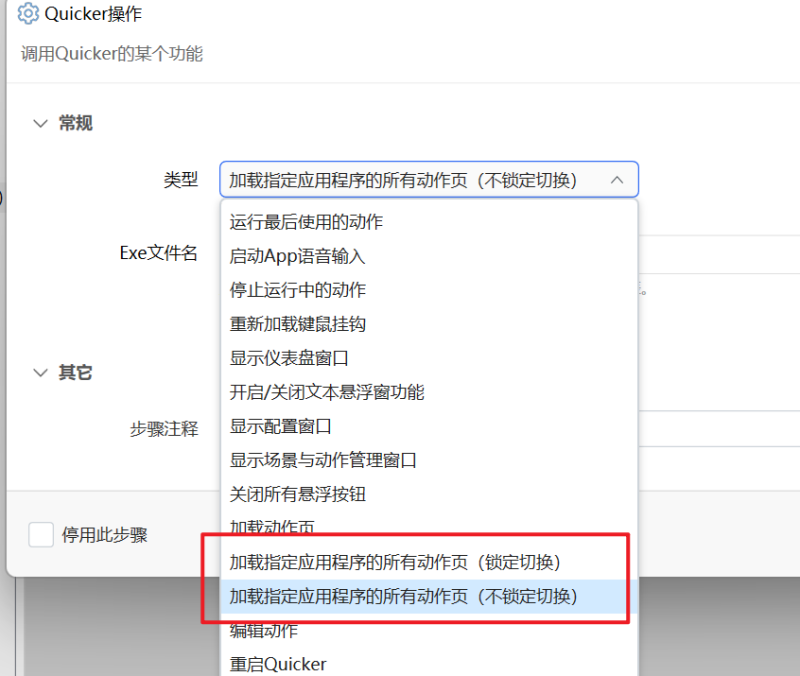Choose 显示仪表盘窗口 option
The width and height of the screenshot is (800, 676).
[429, 358]
